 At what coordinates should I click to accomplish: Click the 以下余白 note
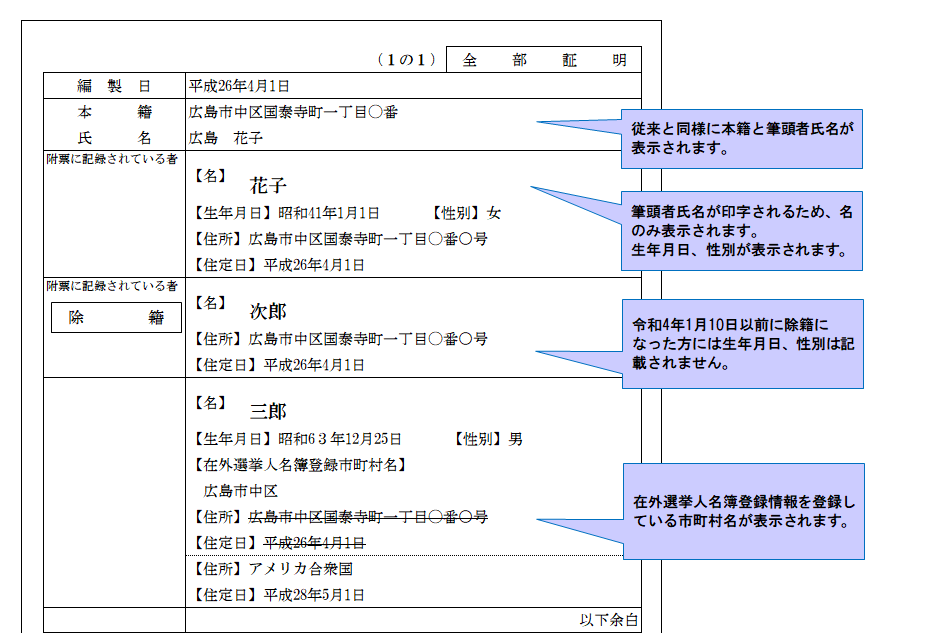[609, 621]
